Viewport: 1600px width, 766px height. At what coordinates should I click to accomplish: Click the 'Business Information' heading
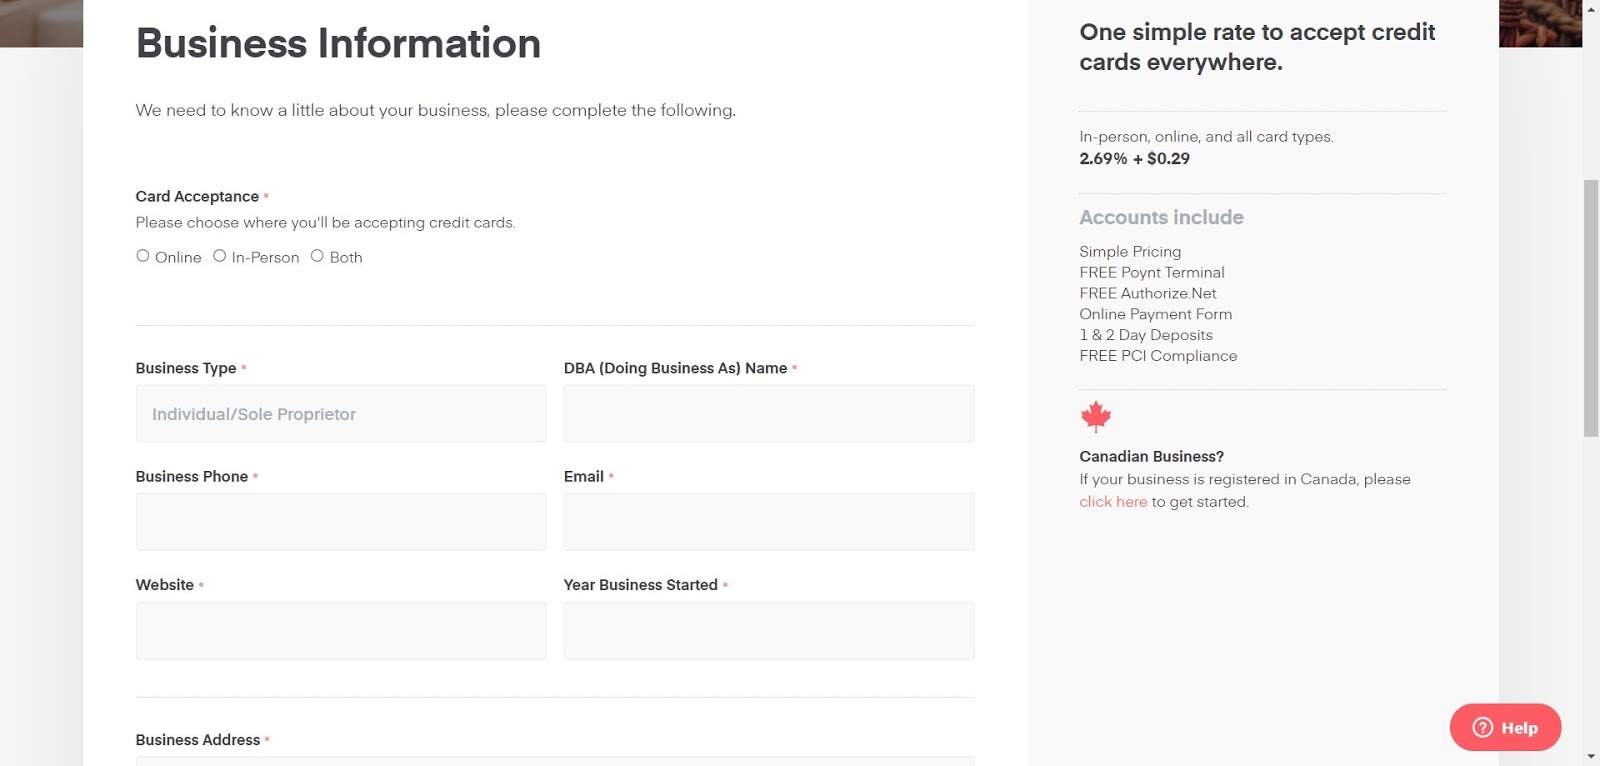(x=338, y=44)
